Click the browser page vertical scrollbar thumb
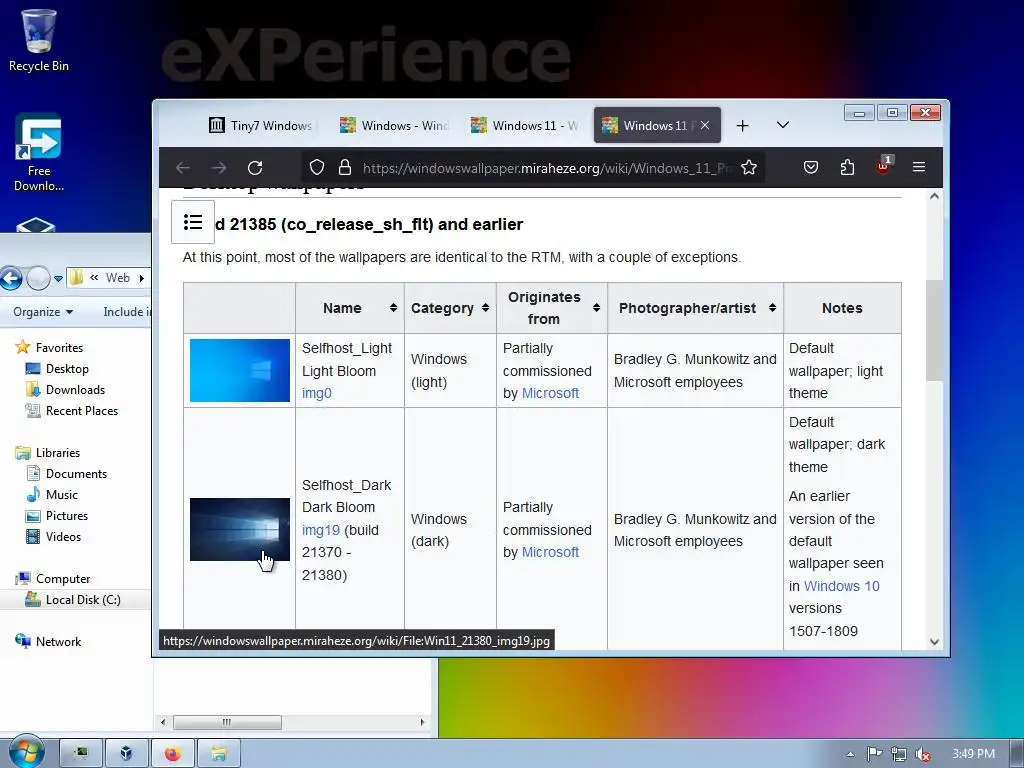Viewport: 1024px width, 768px height. 935,330
